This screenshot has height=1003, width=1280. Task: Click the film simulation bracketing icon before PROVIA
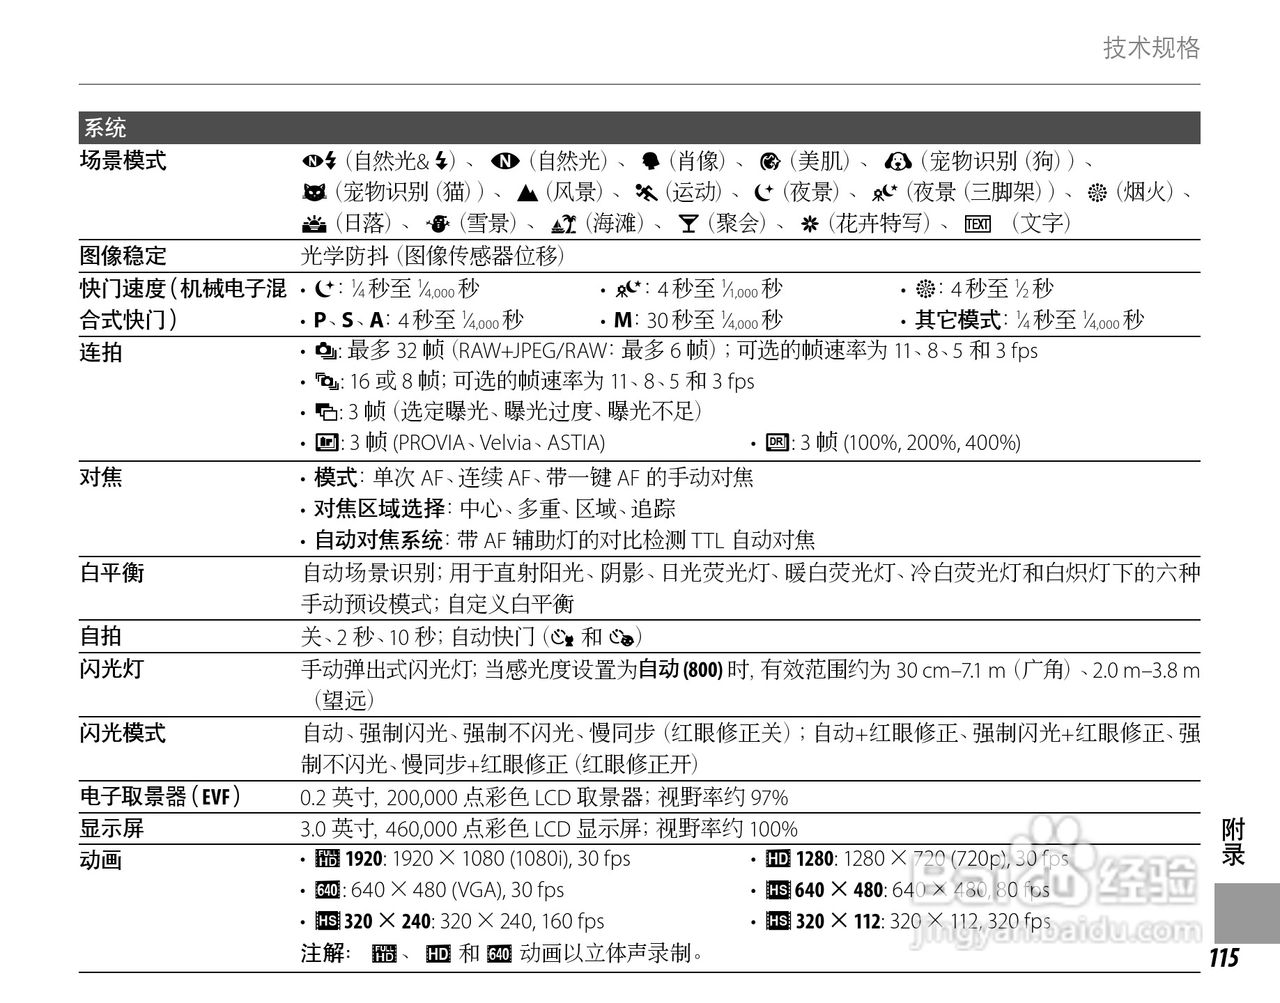click(x=325, y=443)
